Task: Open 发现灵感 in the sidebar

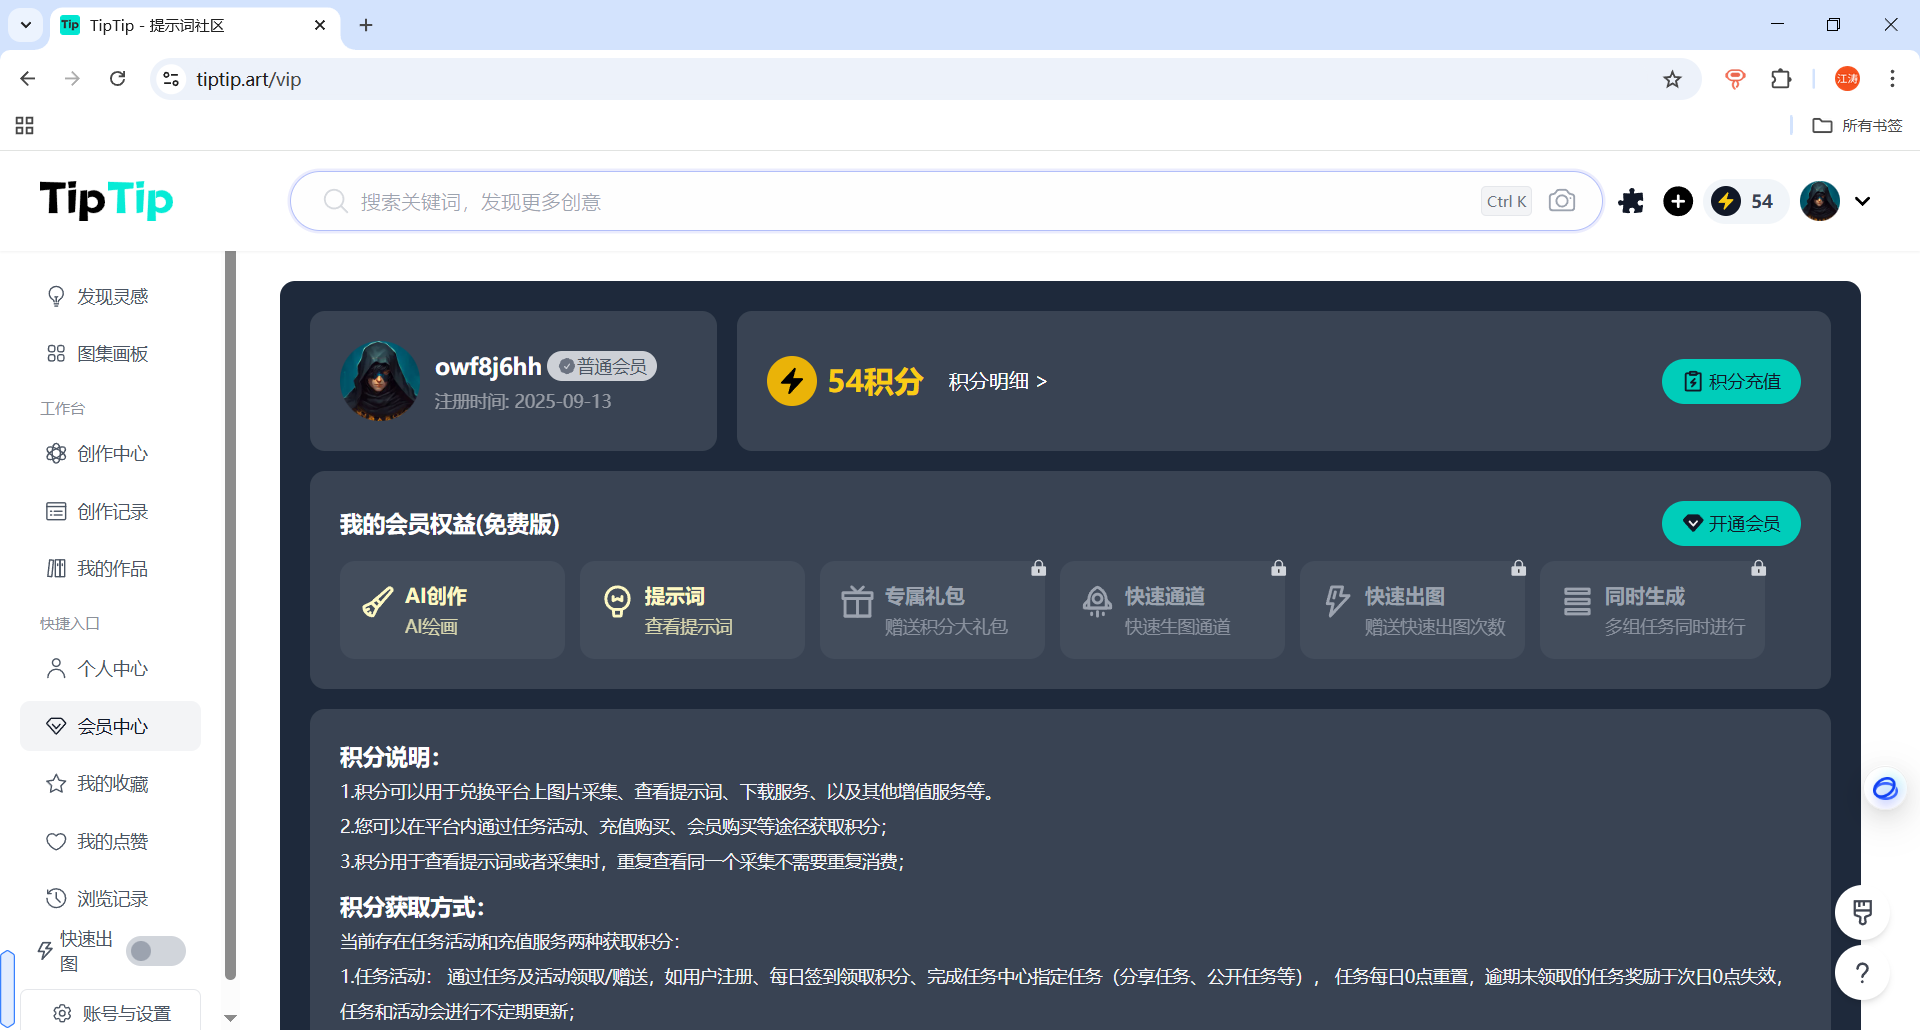Action: click(x=110, y=296)
